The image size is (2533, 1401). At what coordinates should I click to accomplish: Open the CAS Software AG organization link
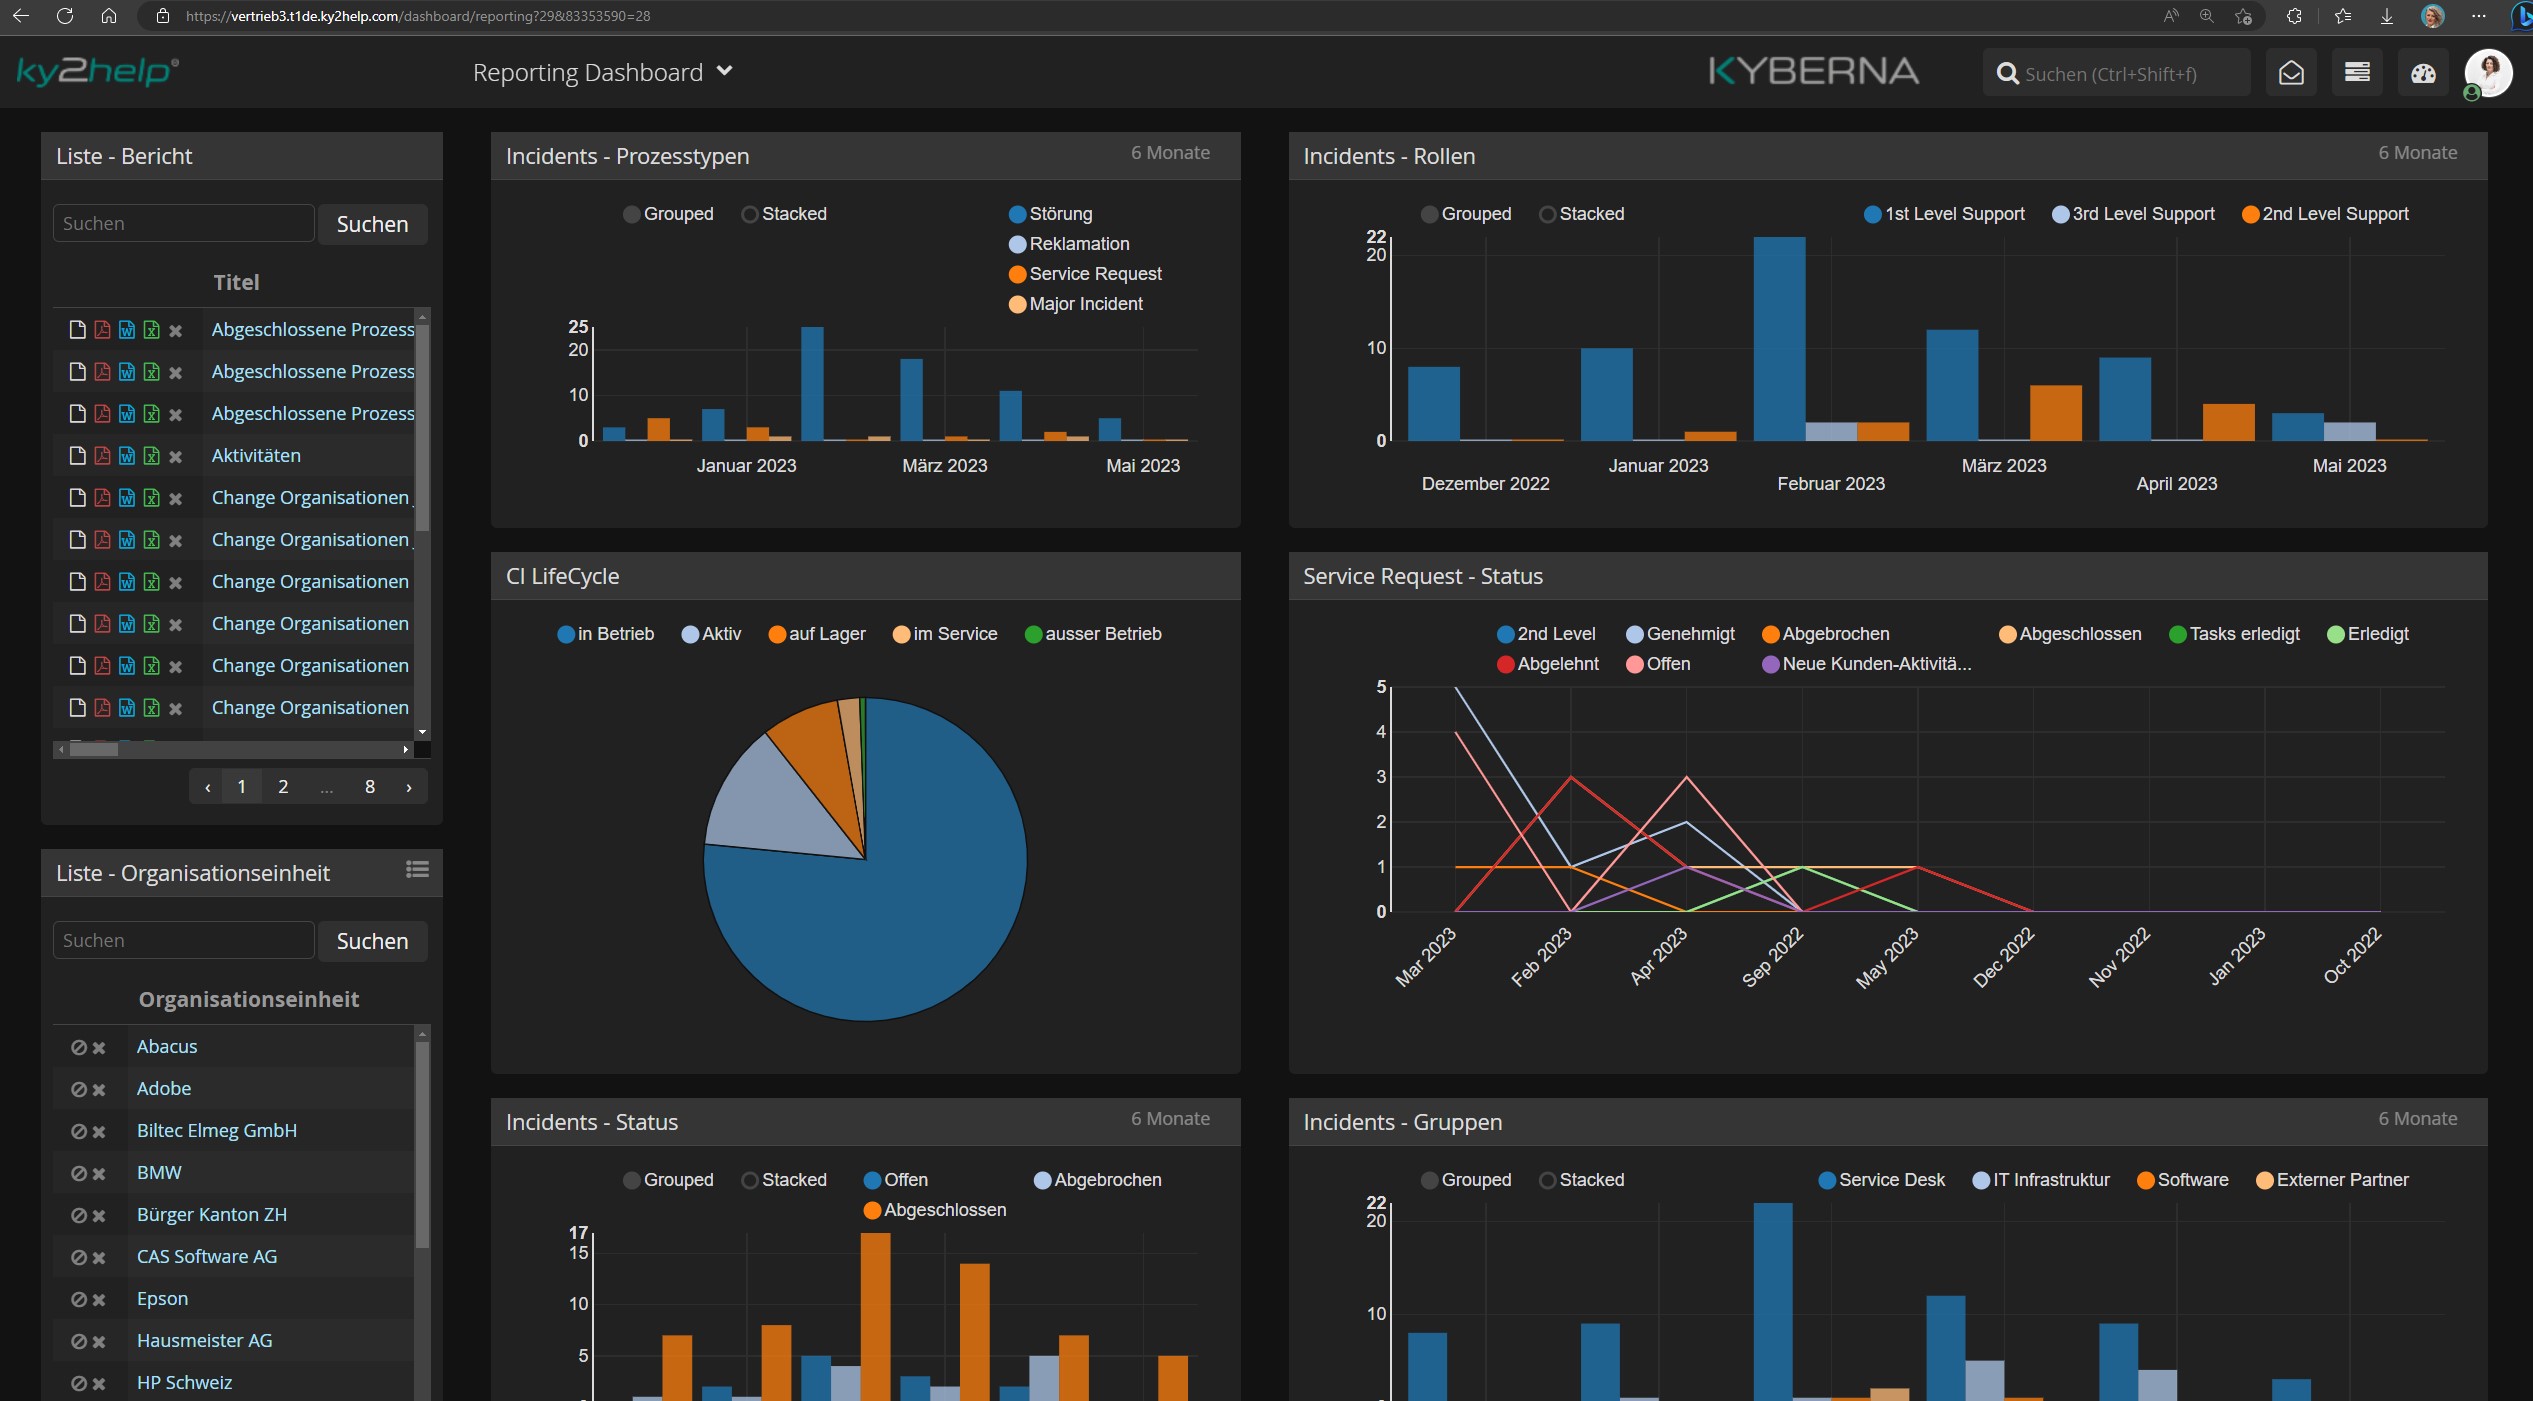207,1257
